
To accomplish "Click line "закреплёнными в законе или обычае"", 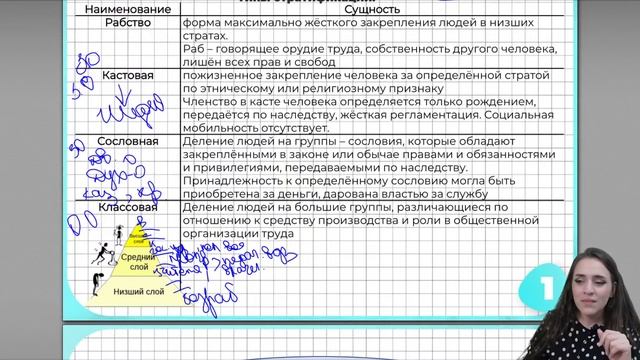I will click(x=369, y=154).
